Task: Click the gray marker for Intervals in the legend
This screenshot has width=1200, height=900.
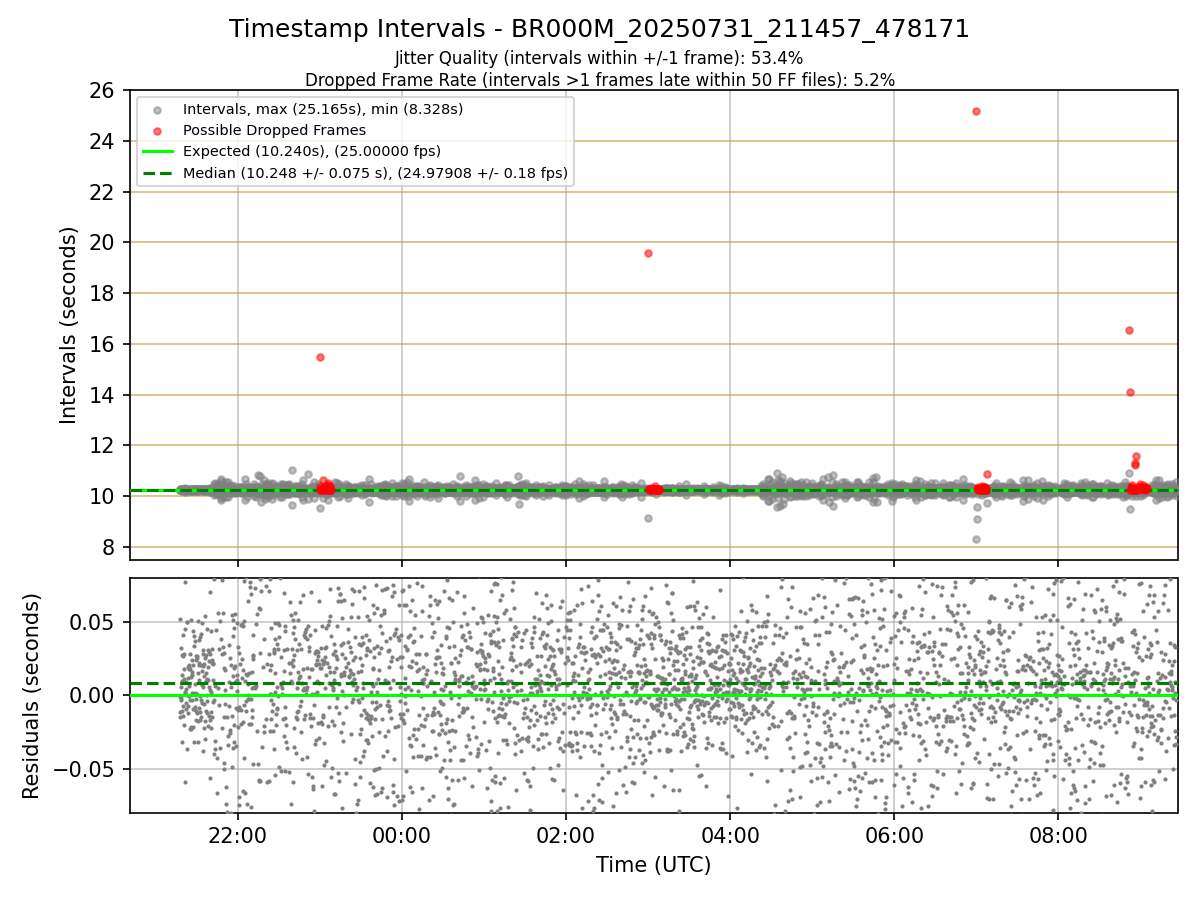Action: [158, 109]
